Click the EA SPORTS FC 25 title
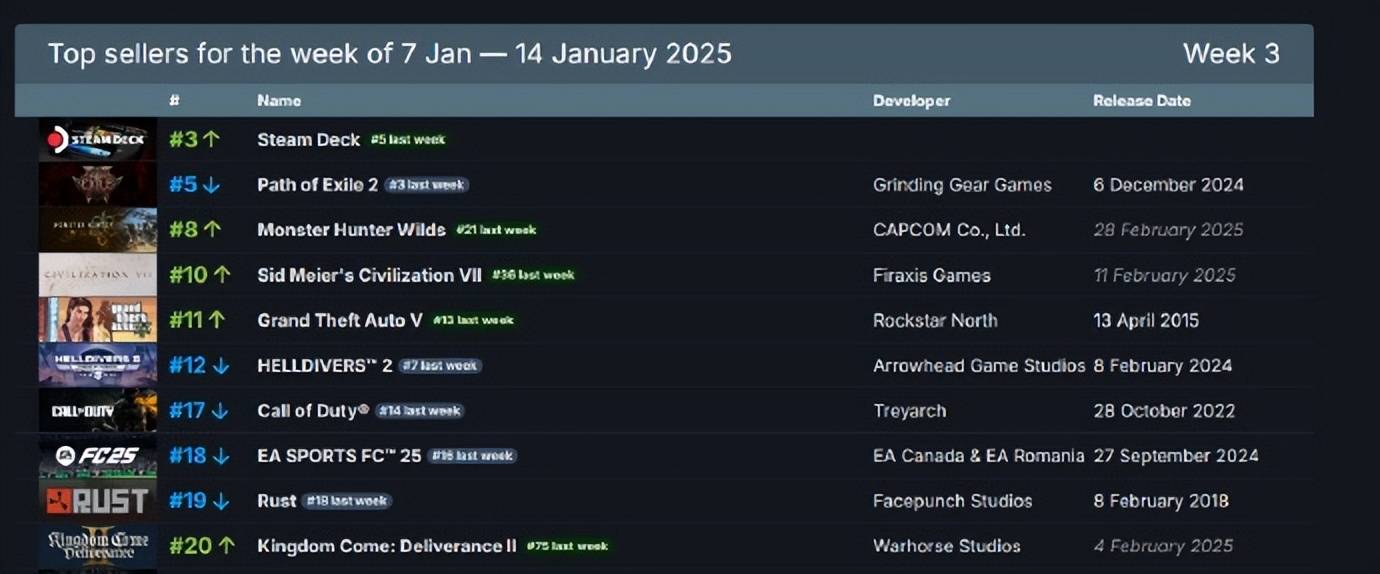The image size is (1380, 574). click(339, 456)
